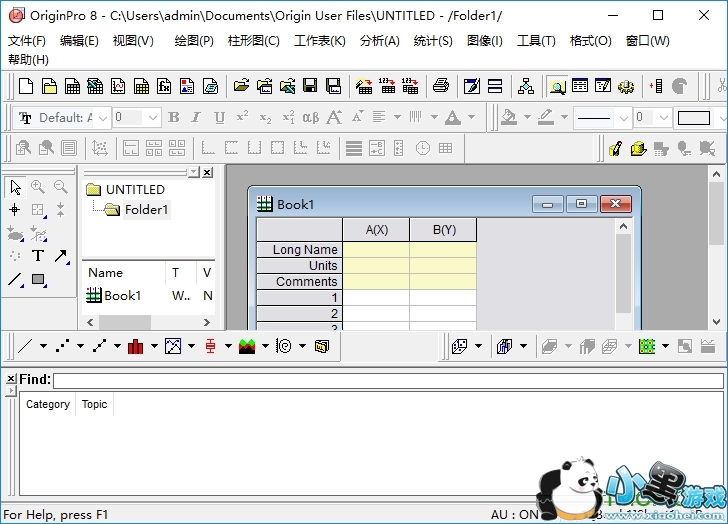
Task: Click into the Find input field
Action: (x=388, y=381)
